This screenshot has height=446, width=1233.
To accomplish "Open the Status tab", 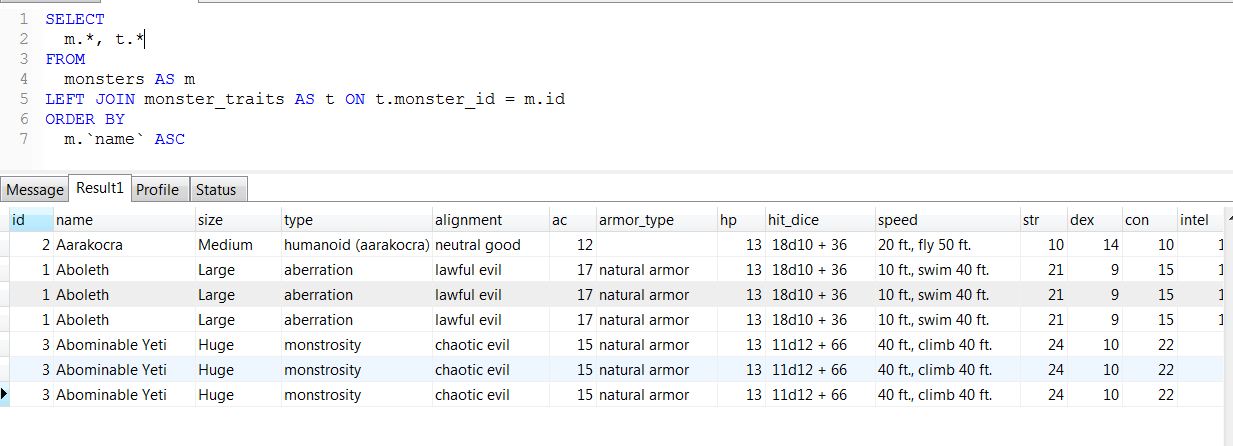I will point(216,190).
